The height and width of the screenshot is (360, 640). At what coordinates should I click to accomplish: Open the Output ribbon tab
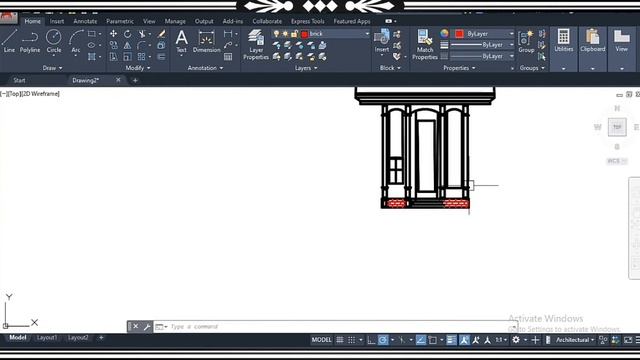point(204,21)
